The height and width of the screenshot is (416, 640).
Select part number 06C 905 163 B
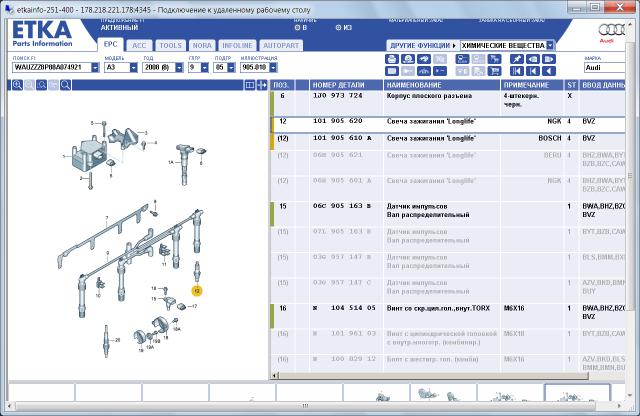point(342,206)
